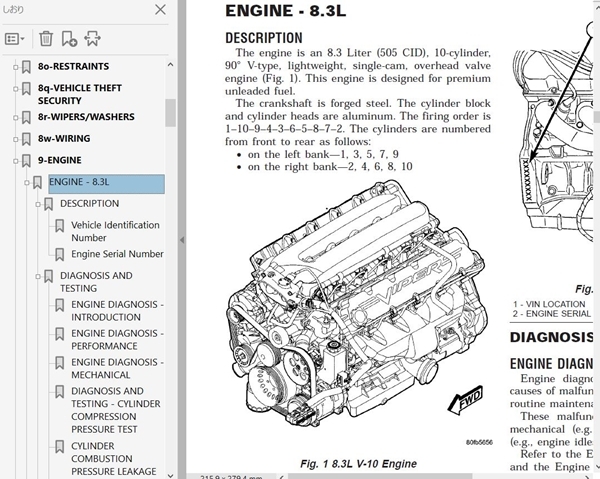Click bookmark icon beside ENGINE DIAGNOSIS - PERFORMANCE

pyautogui.click(x=59, y=334)
